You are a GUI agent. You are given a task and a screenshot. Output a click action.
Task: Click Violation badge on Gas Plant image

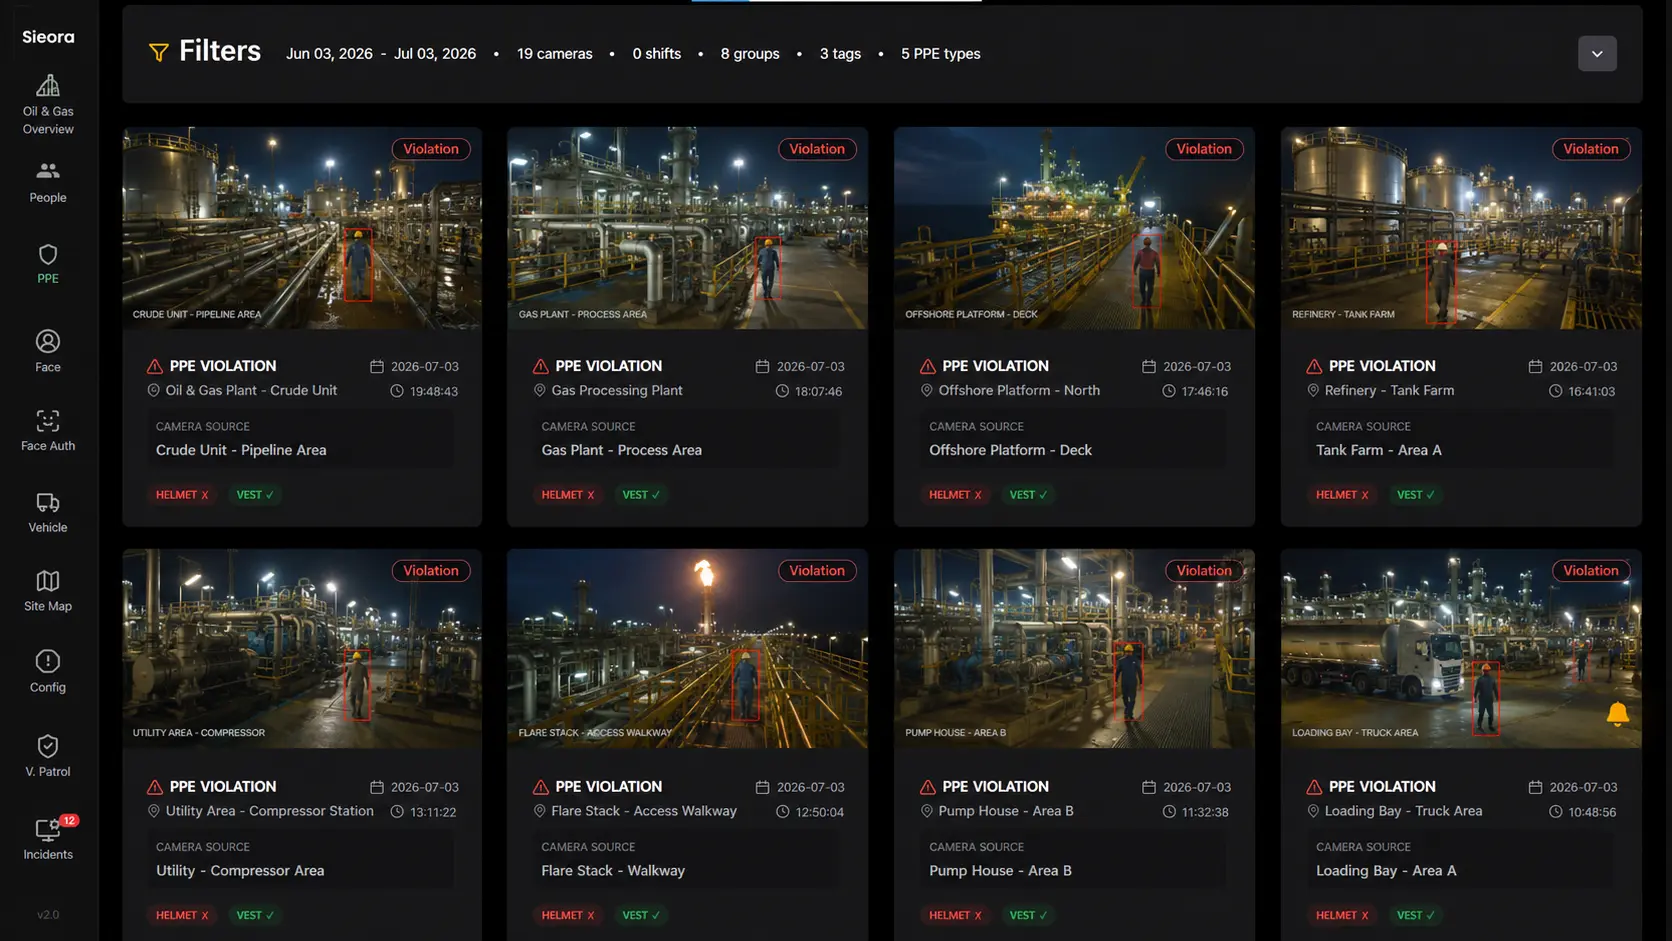[817, 149]
